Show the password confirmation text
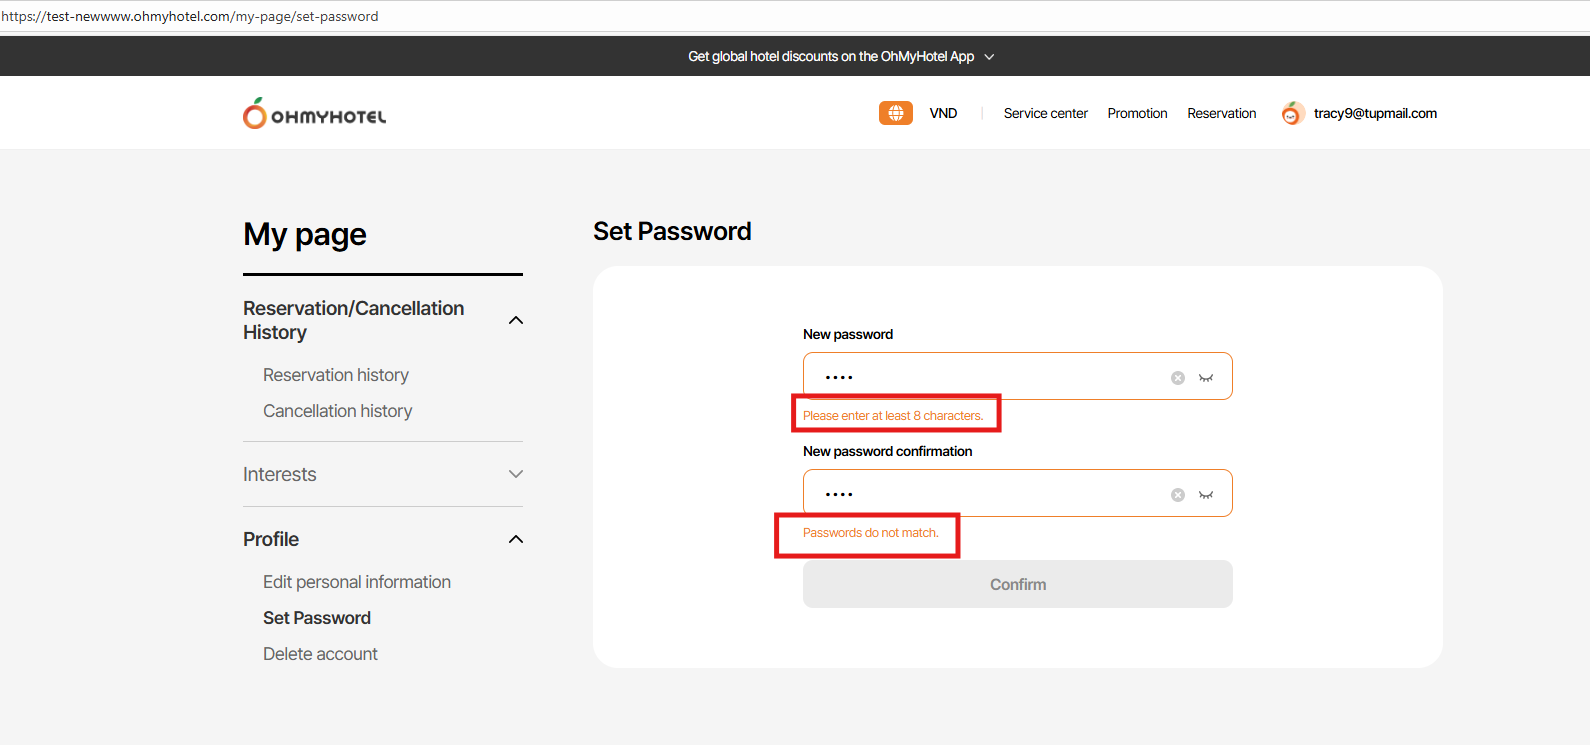The height and width of the screenshot is (745, 1590). pyautogui.click(x=1206, y=495)
